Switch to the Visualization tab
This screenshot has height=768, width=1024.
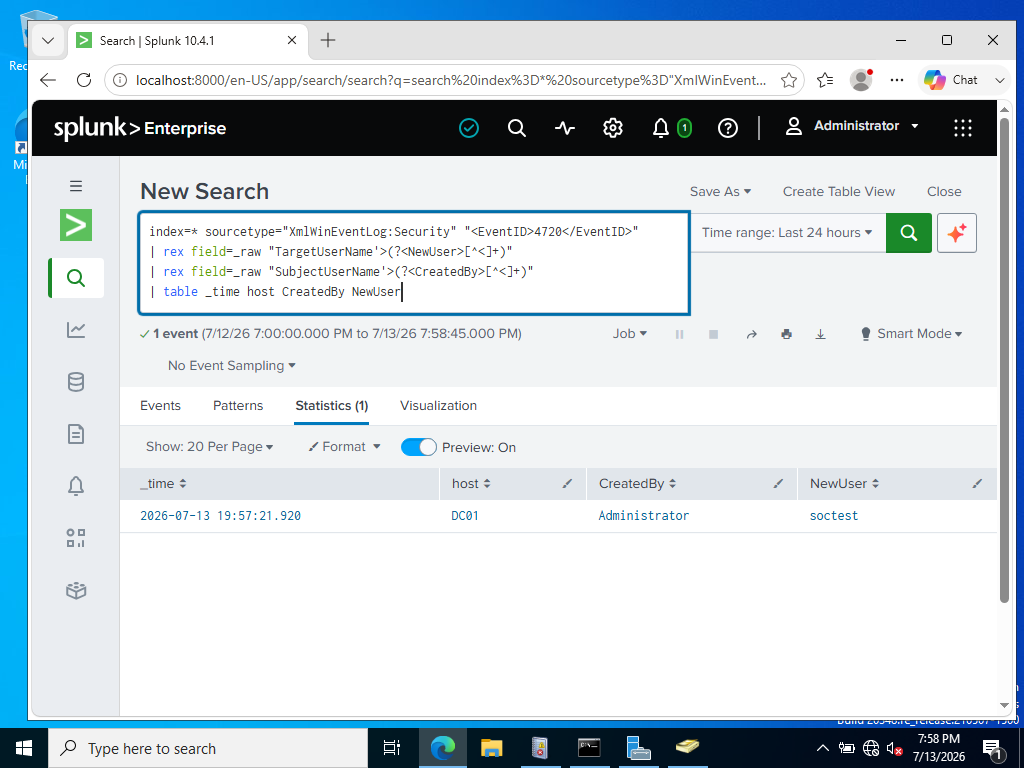click(x=438, y=406)
